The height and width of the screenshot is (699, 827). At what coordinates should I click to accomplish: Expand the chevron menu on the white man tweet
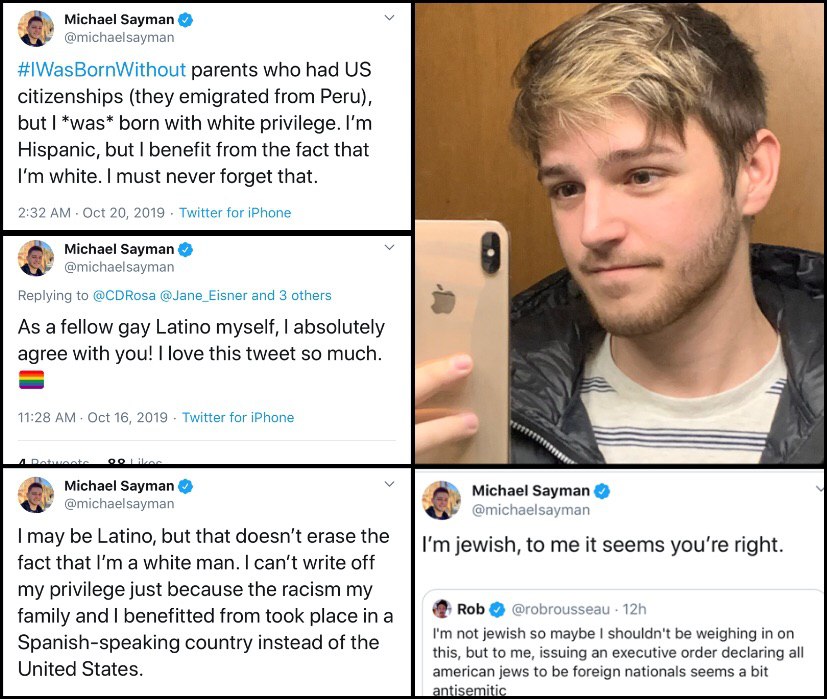click(x=389, y=484)
